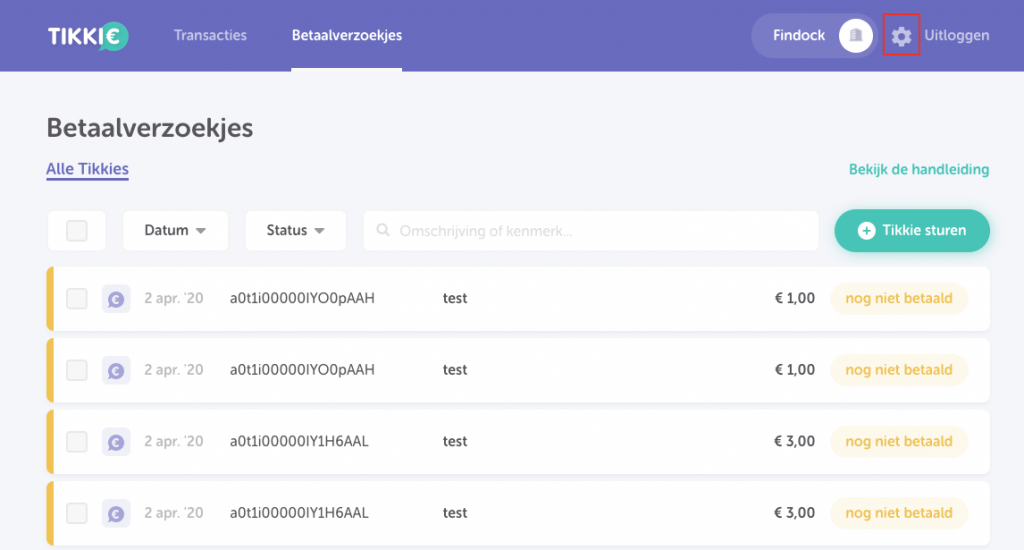Select checkbox of first €3,00 payment request

77,441
